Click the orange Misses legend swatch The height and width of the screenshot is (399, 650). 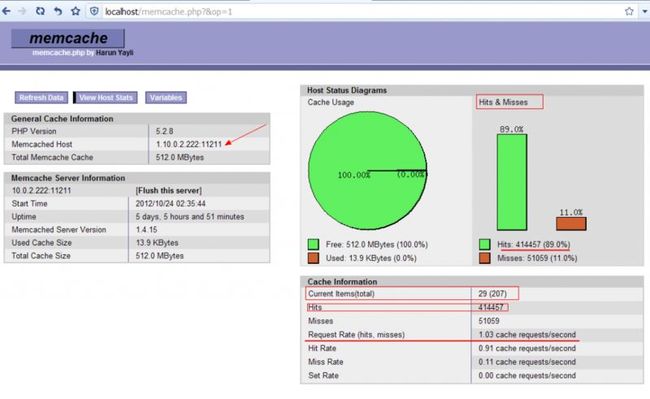[x=485, y=258]
